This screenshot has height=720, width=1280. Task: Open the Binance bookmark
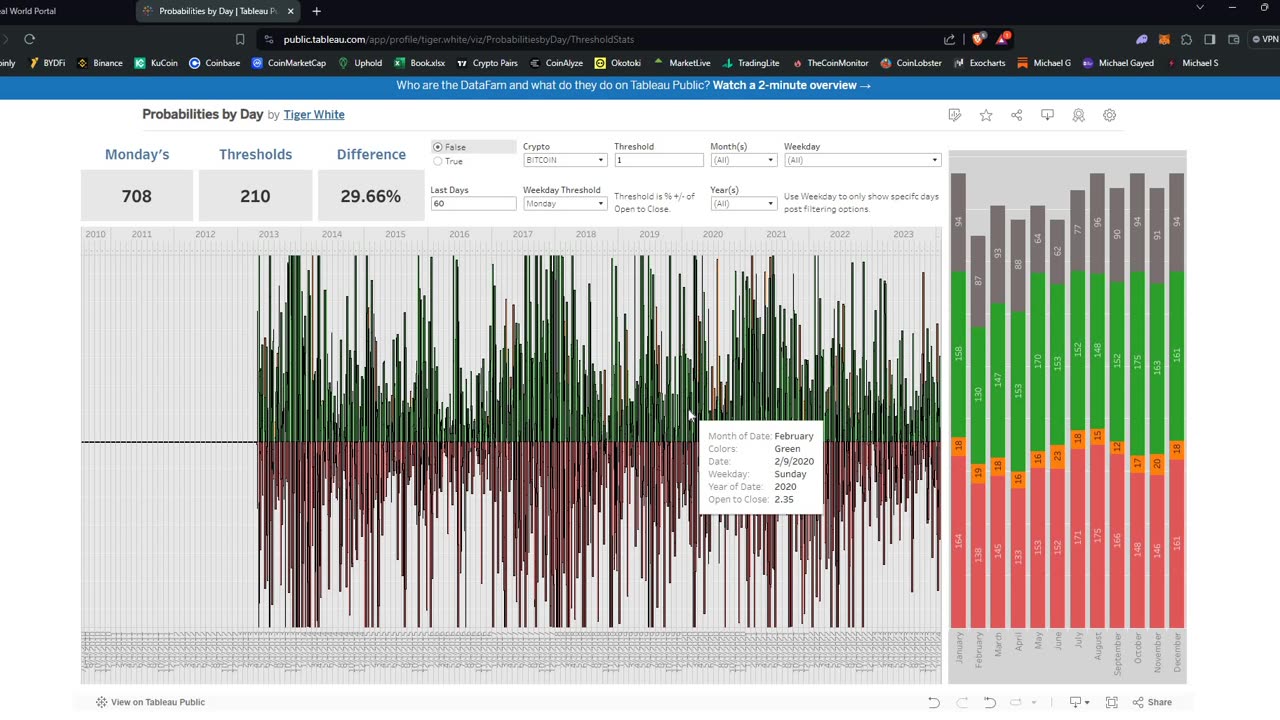pos(100,63)
